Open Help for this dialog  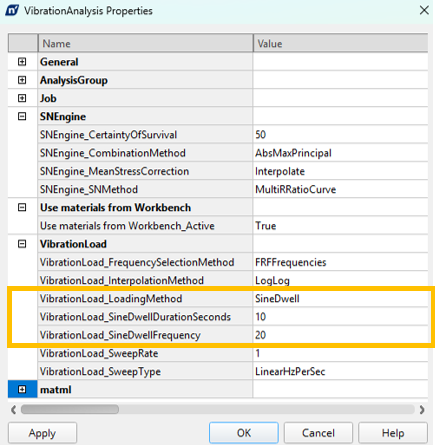[x=393, y=433]
